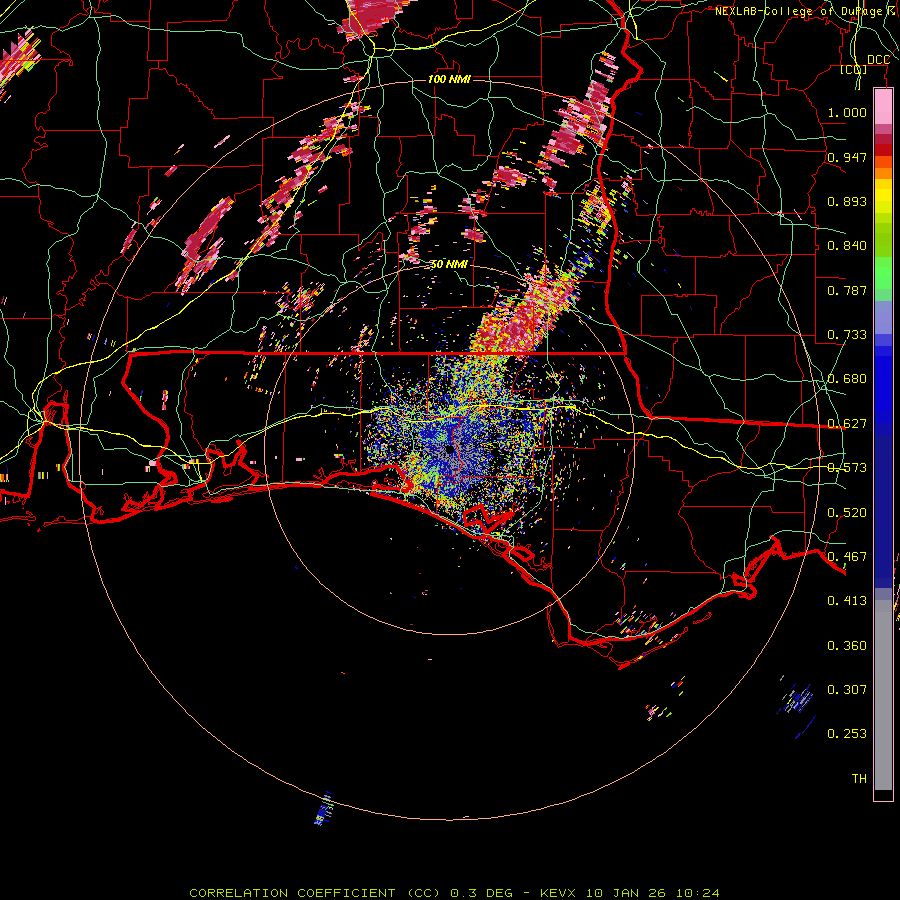Click the 0.413 scale value
The height and width of the screenshot is (900, 900).
[x=847, y=601]
